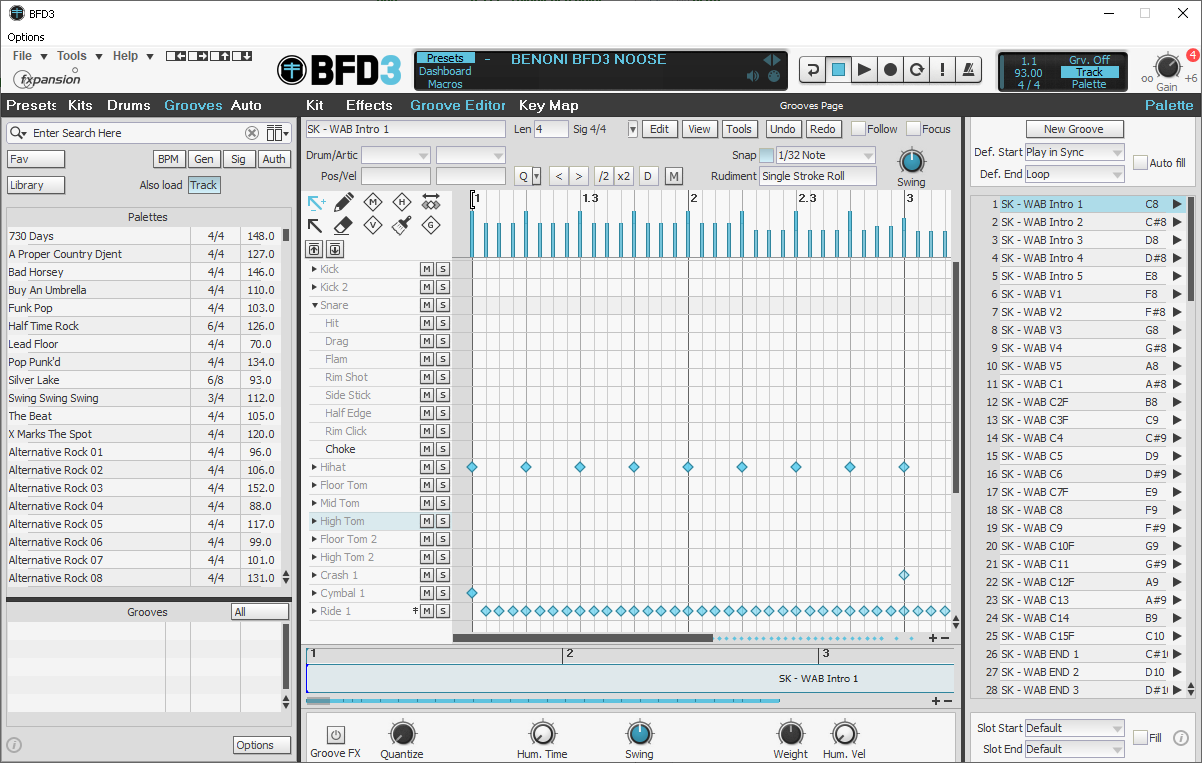Activate the G diamond tool
The height and width of the screenshot is (763, 1202).
point(431,225)
